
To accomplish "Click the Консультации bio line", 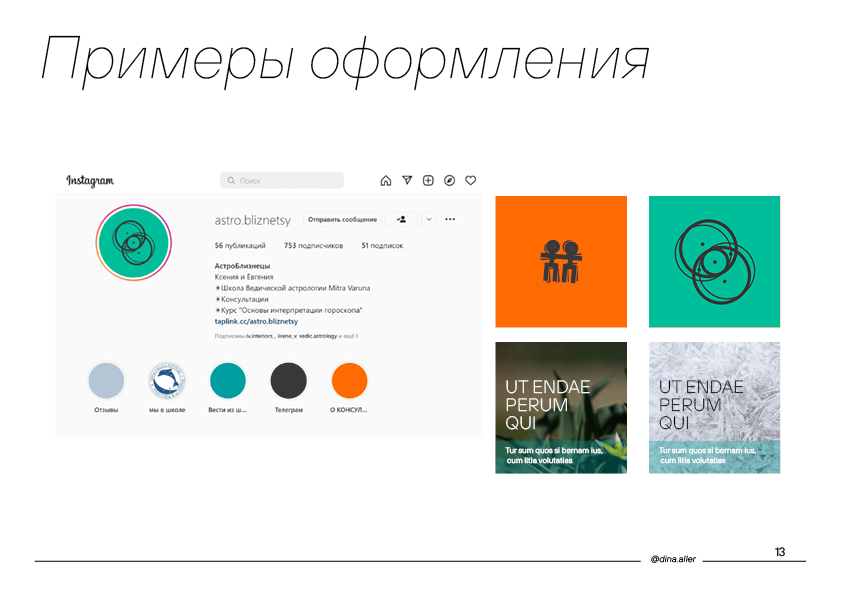I will click(x=242, y=299).
